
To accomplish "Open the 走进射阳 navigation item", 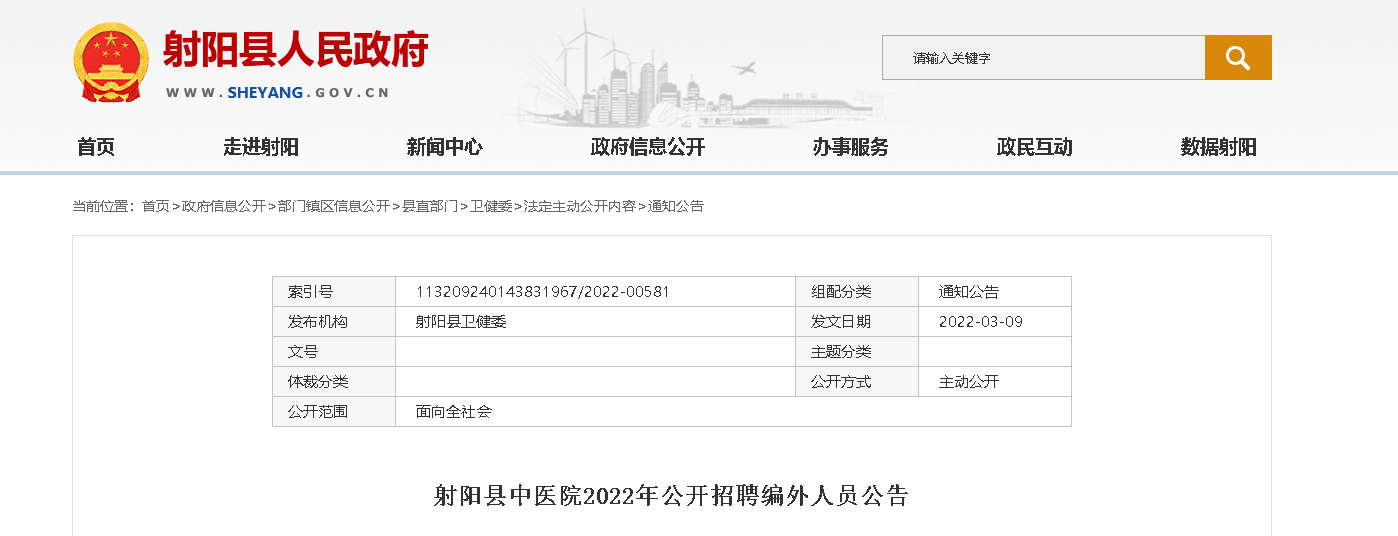I will pos(261,147).
